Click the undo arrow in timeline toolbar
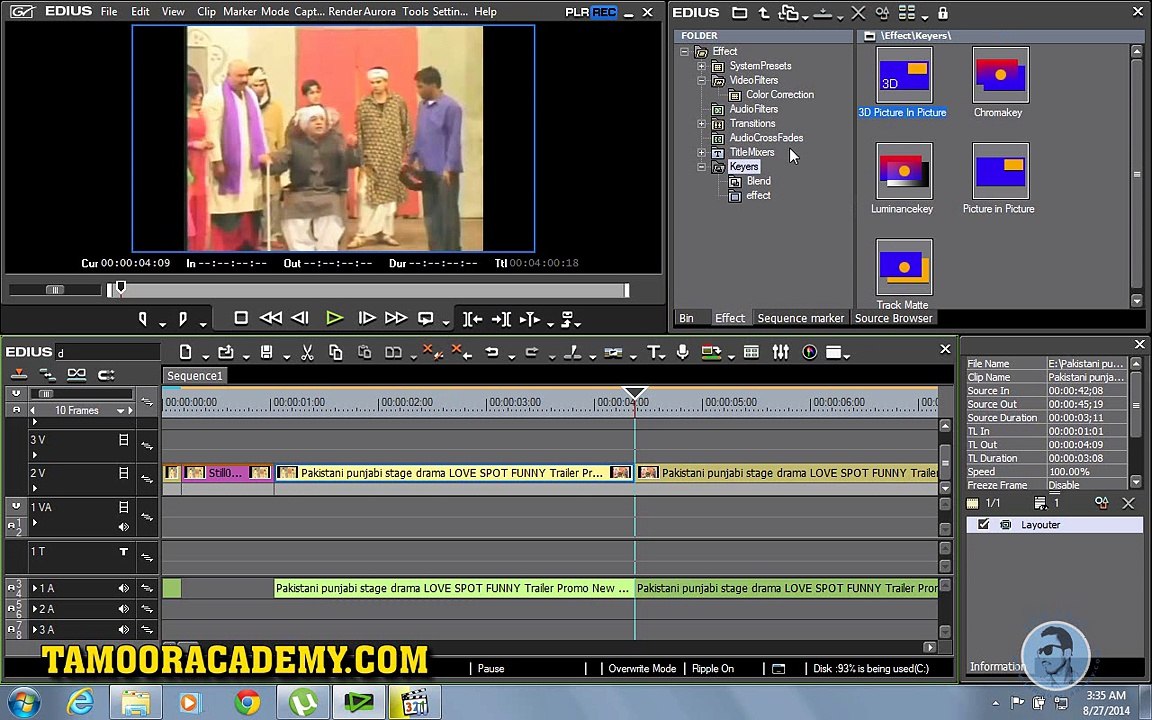The height and width of the screenshot is (720, 1152). coord(492,353)
